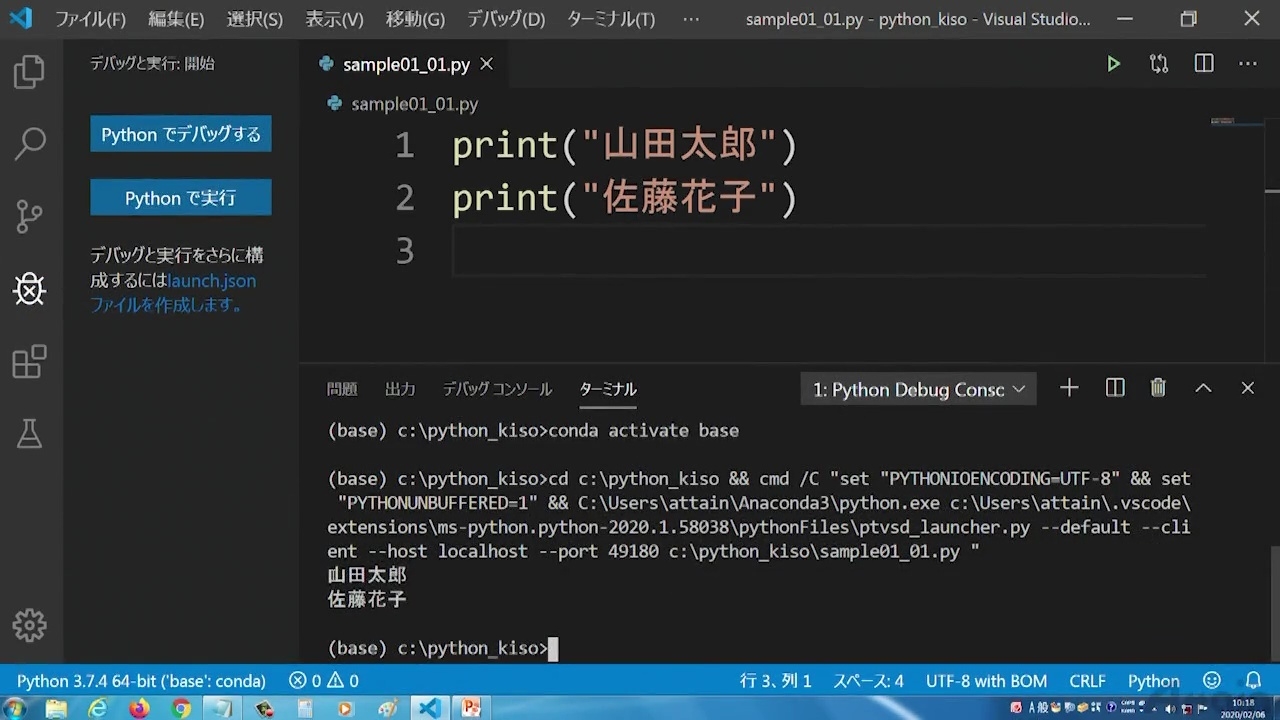Run sample01_01.py with the play button

1114,63
